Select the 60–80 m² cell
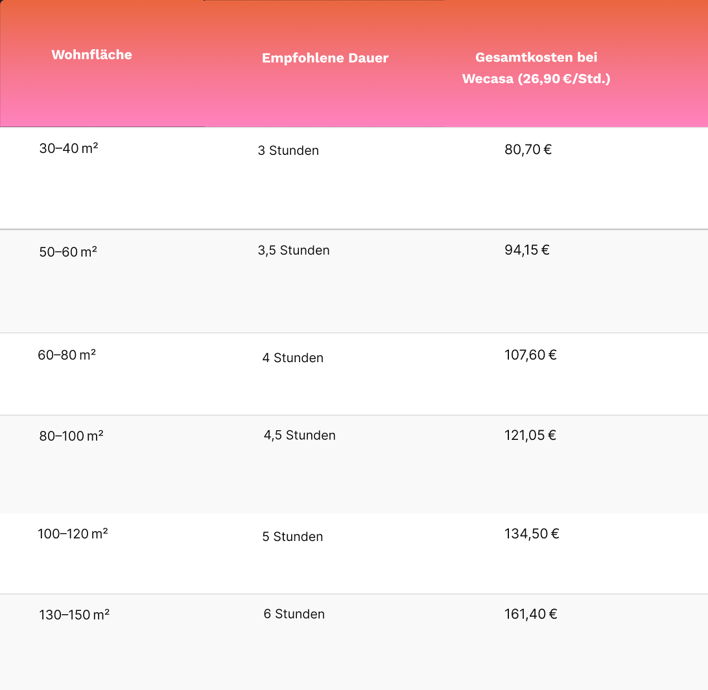708x690 pixels. tap(67, 355)
